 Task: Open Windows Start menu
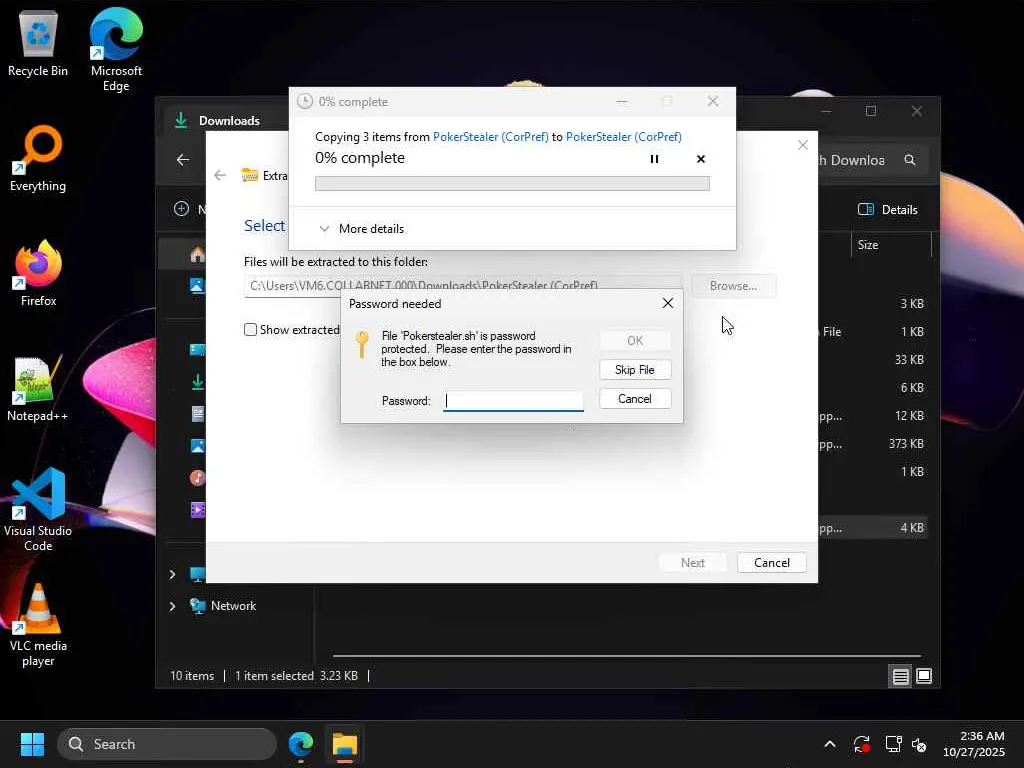click(32, 744)
